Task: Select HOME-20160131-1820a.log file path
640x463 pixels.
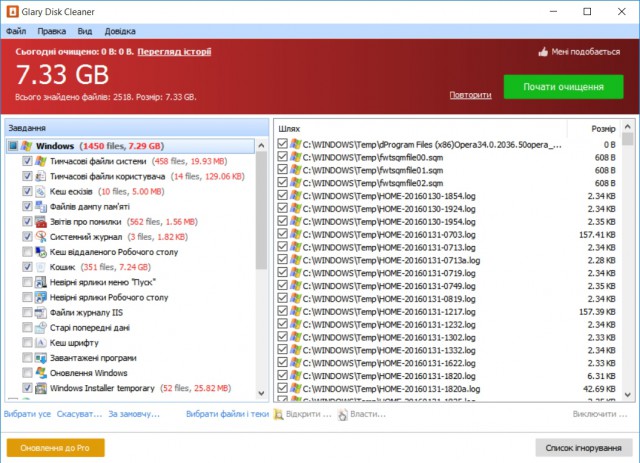Action: click(x=391, y=389)
